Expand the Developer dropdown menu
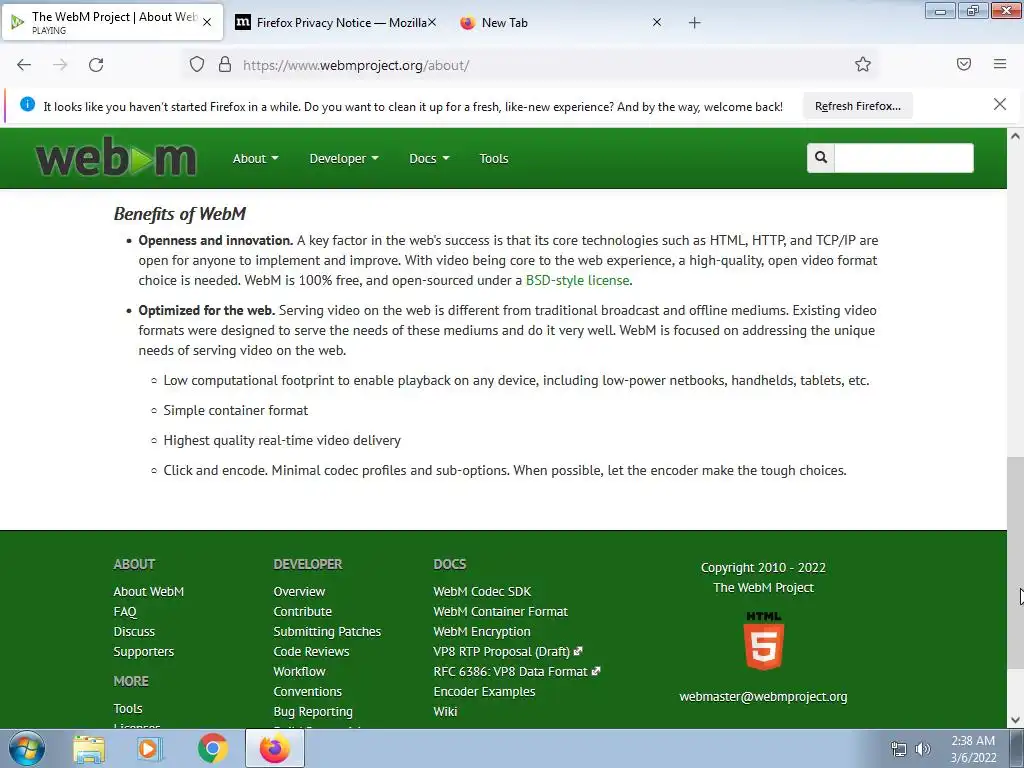Screen dimensions: 1024x768 pyautogui.click(x=344, y=158)
